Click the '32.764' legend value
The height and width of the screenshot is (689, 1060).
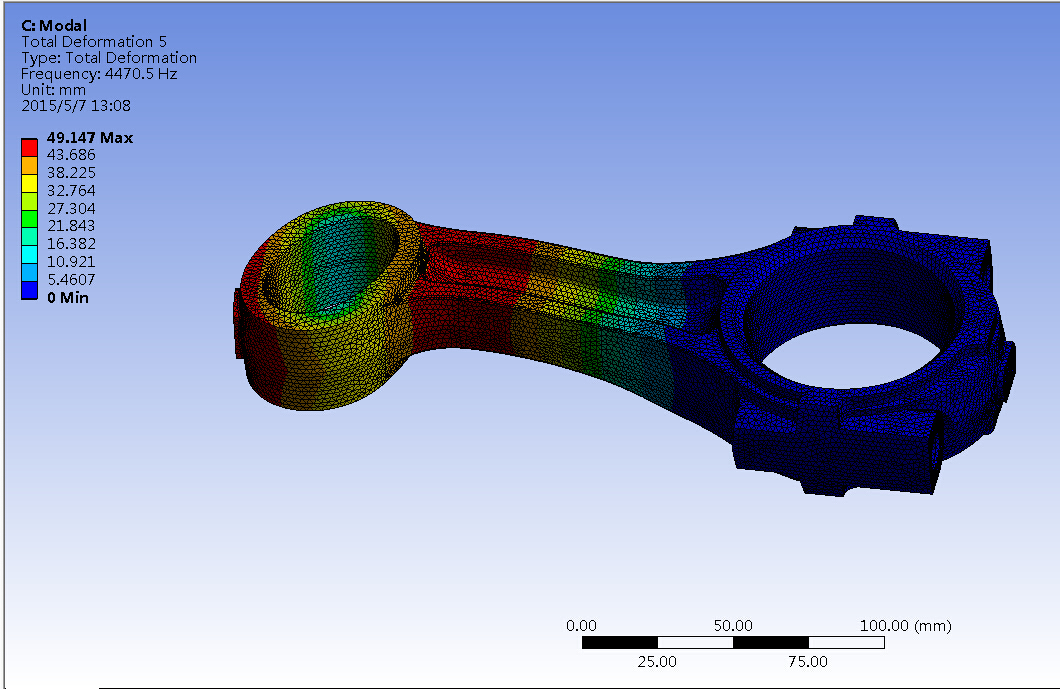coord(71,191)
